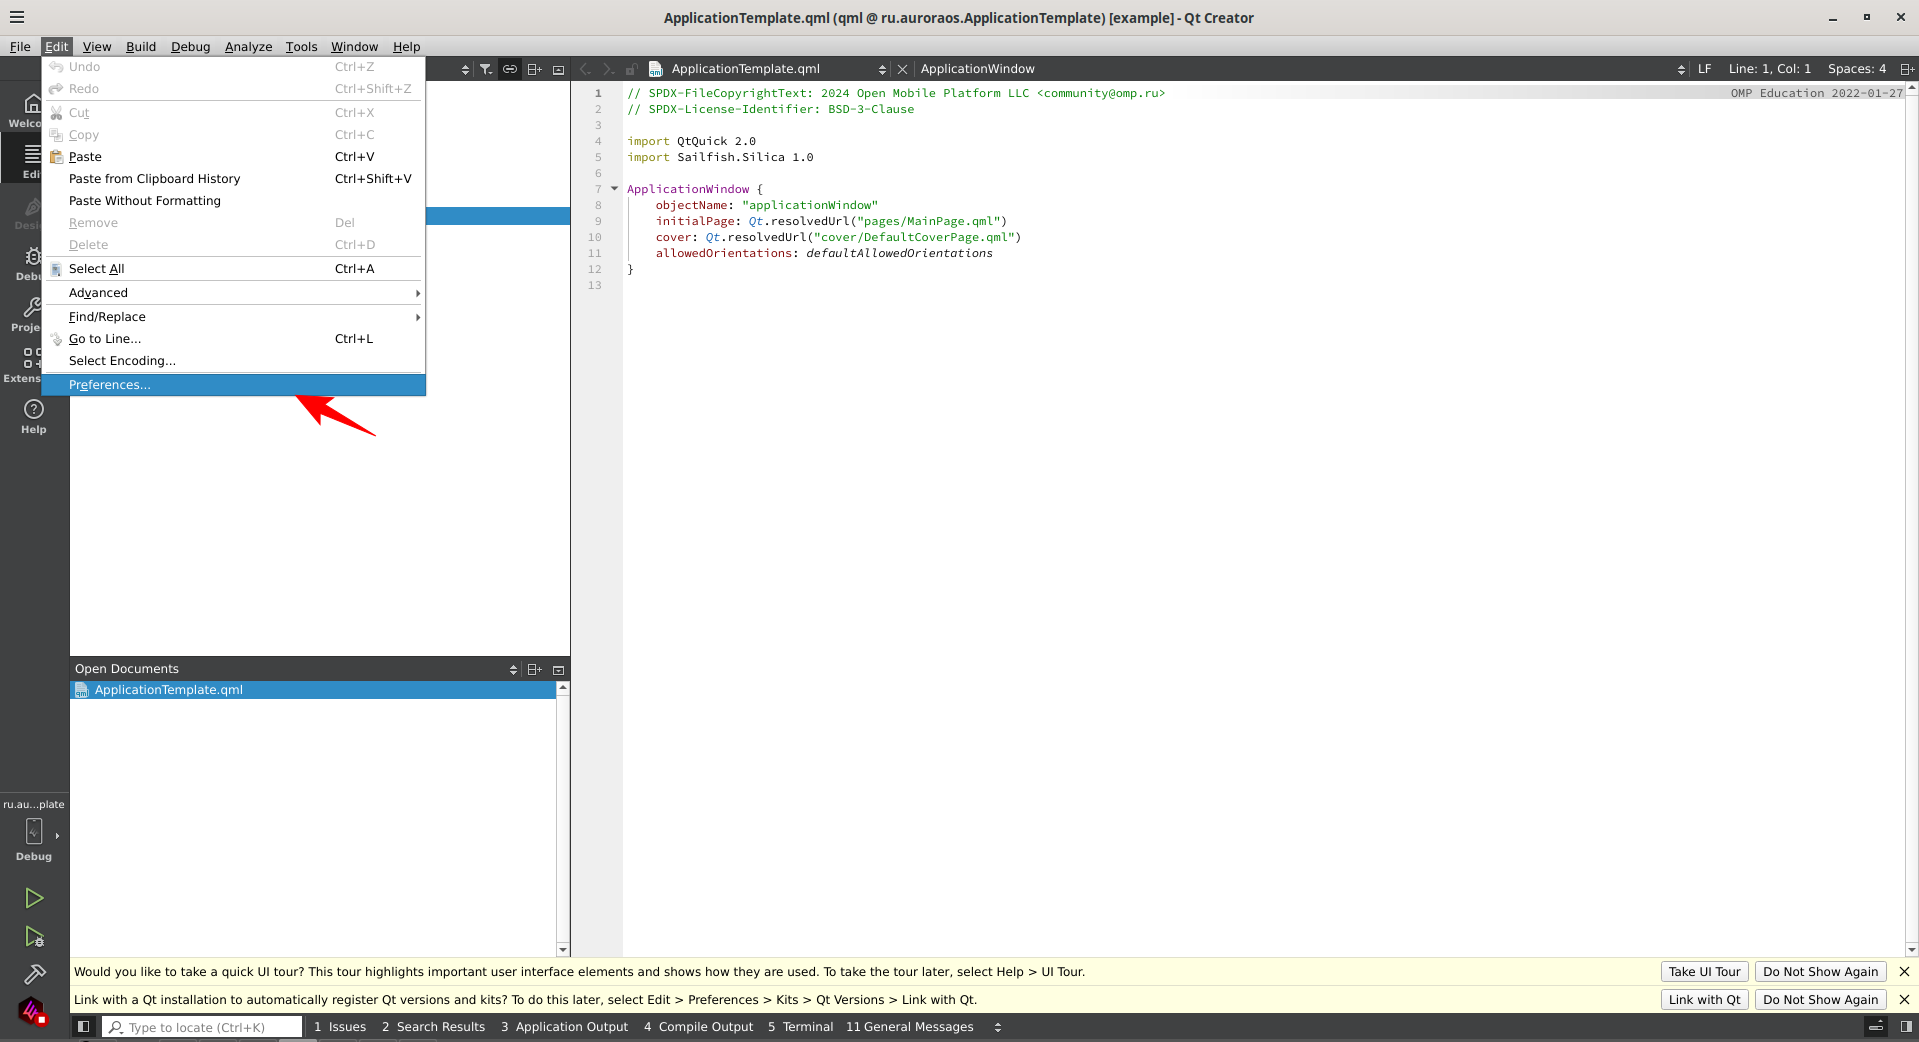
Task: Close the Projects pane
Action: pyautogui.click(x=559, y=69)
